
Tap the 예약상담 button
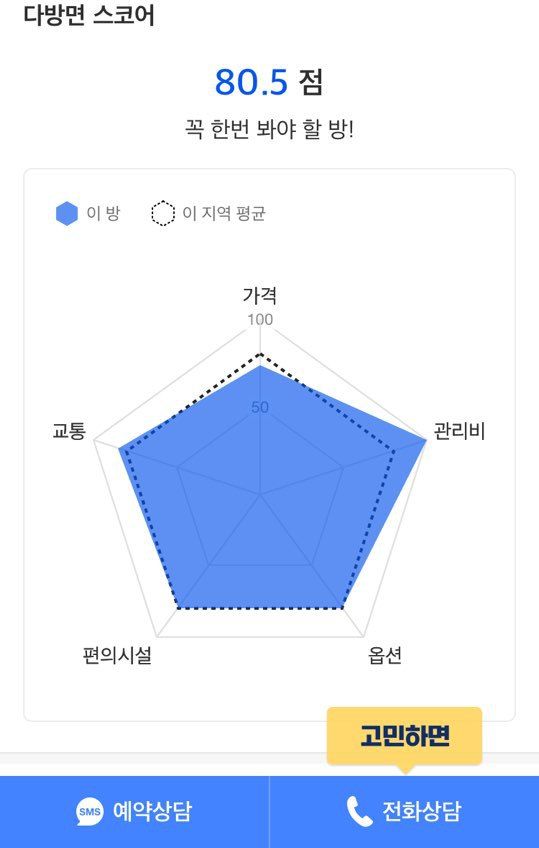pyautogui.click(x=135, y=812)
